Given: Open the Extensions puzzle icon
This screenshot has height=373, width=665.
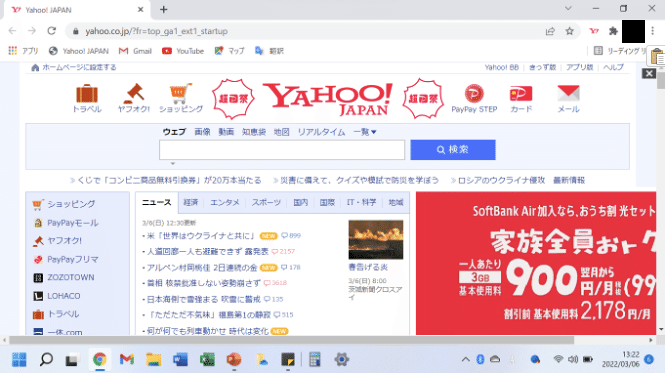Looking at the screenshot, I should click(613, 31).
